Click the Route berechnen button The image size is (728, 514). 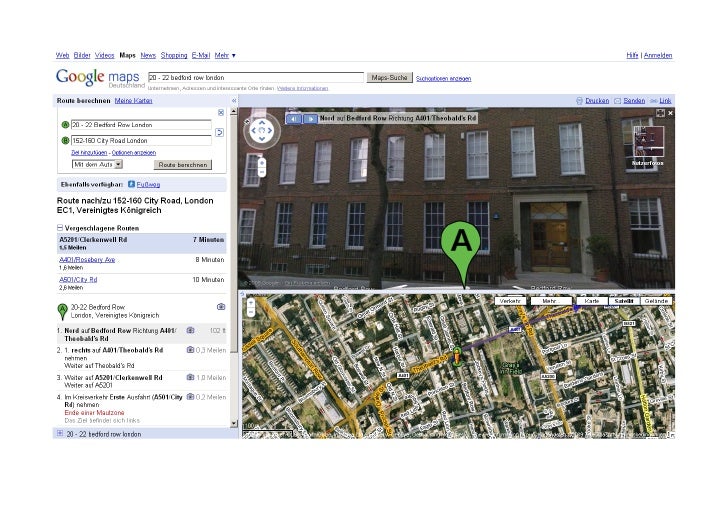coord(182,164)
